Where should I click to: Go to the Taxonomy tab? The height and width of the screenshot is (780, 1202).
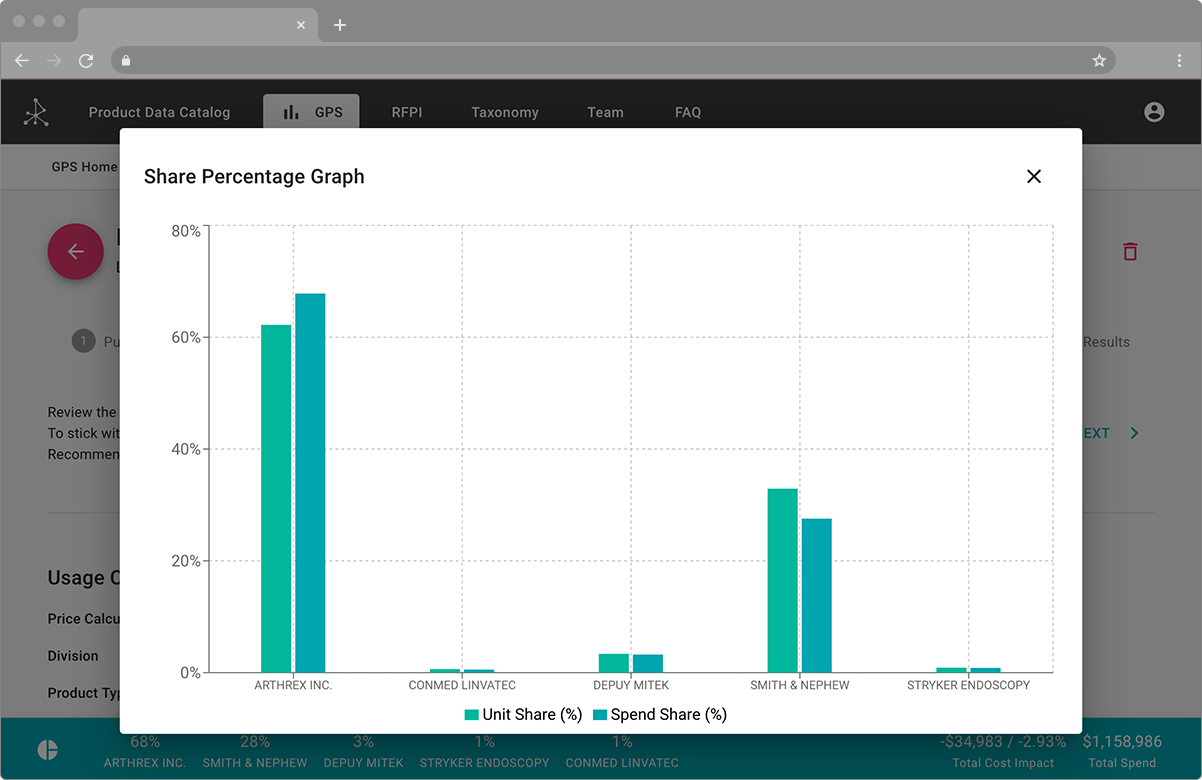[505, 112]
